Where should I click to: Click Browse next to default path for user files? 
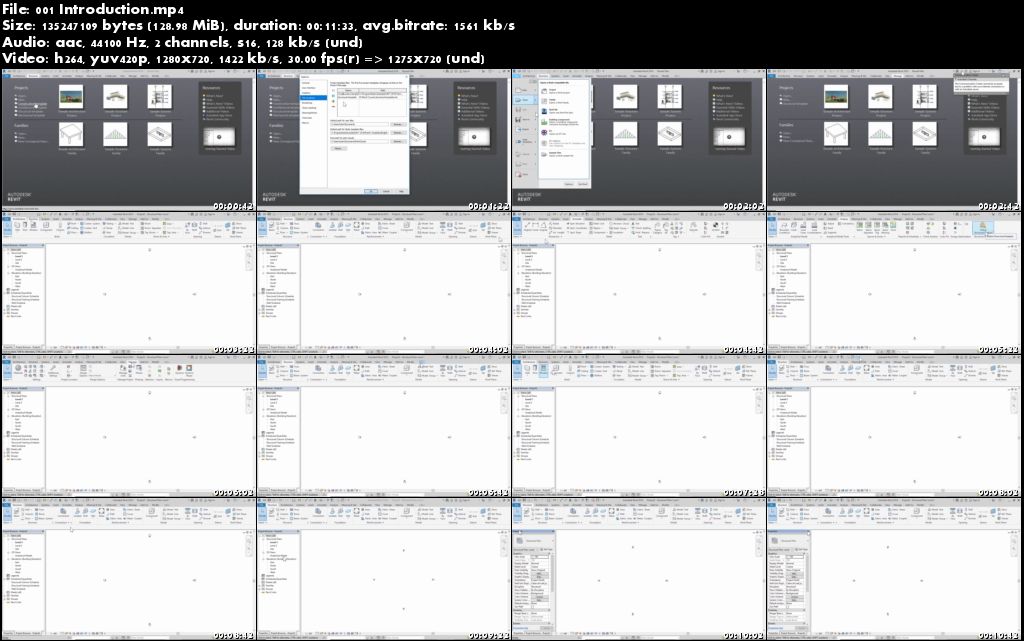[398, 124]
